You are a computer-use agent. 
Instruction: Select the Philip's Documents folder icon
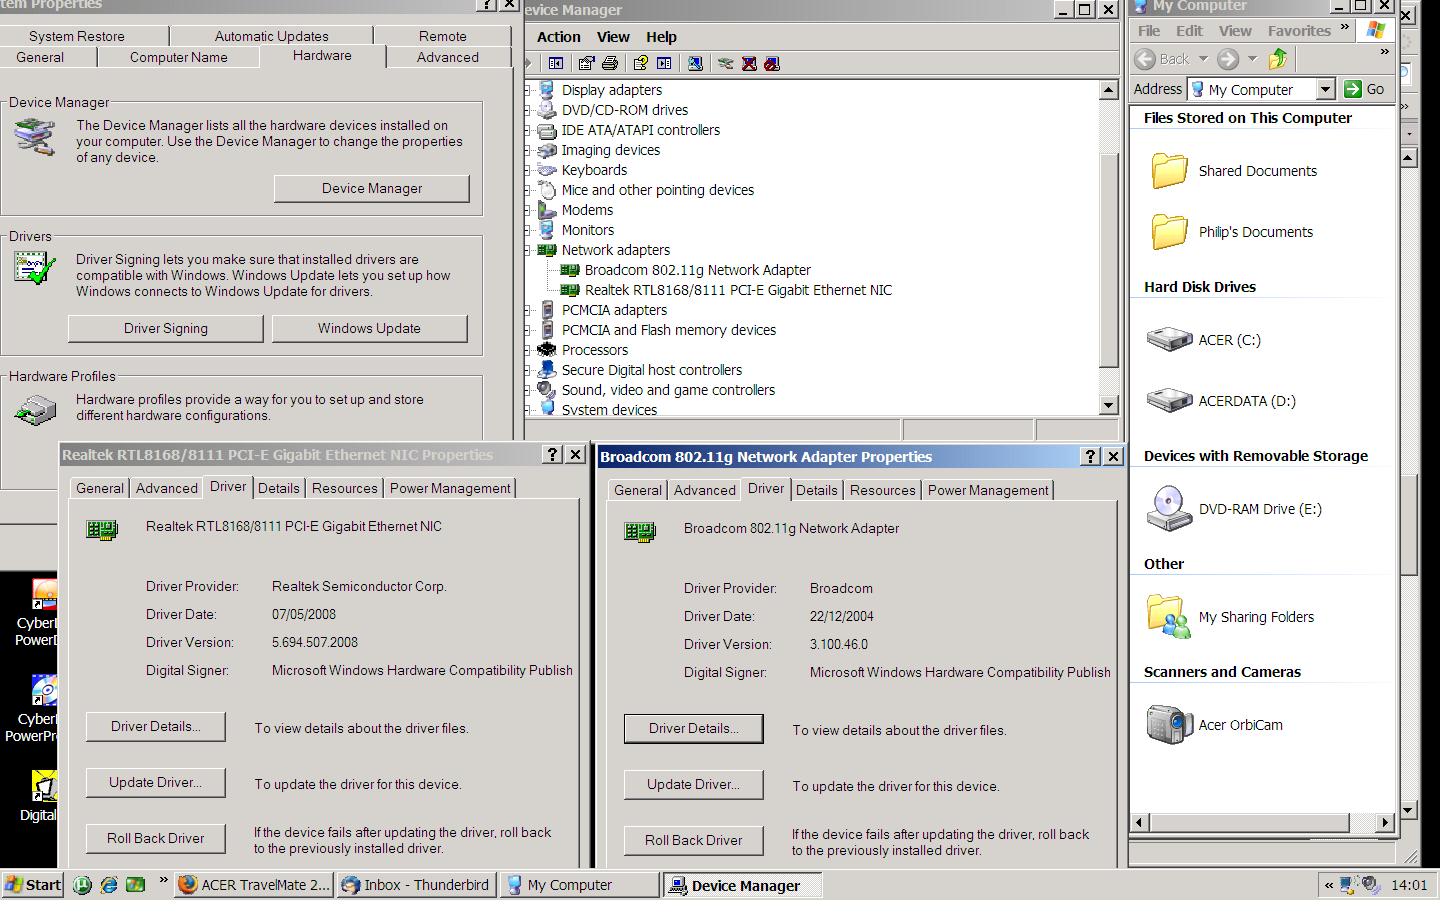[x=1168, y=232]
